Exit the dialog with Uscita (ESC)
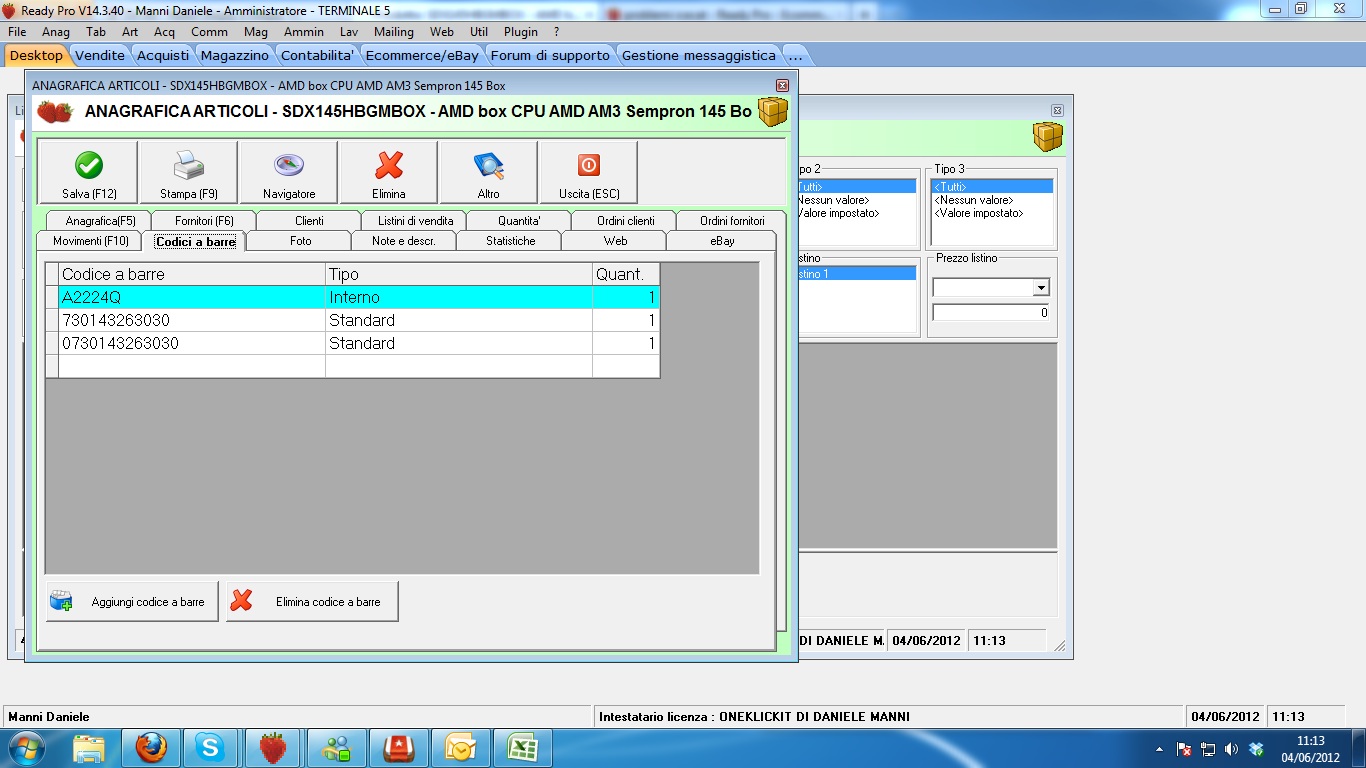The height and width of the screenshot is (768, 1366). (589, 173)
